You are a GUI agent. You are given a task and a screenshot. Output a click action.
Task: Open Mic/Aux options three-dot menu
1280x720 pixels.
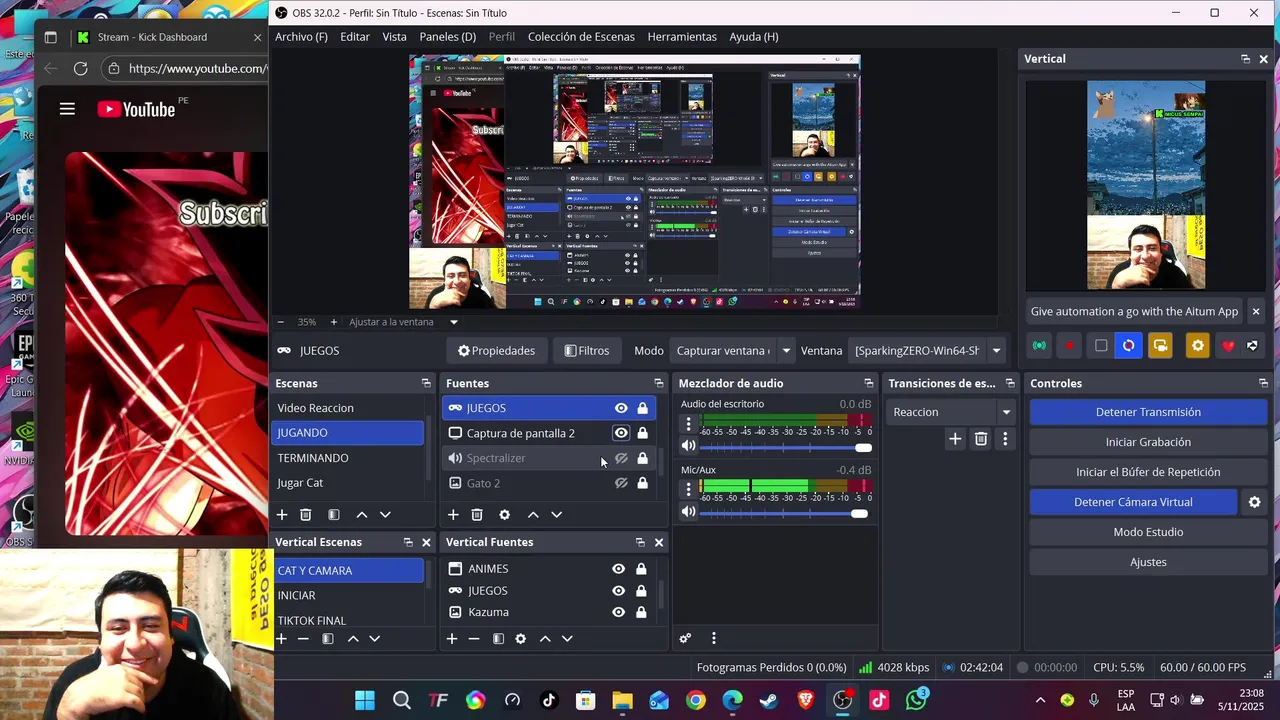688,489
